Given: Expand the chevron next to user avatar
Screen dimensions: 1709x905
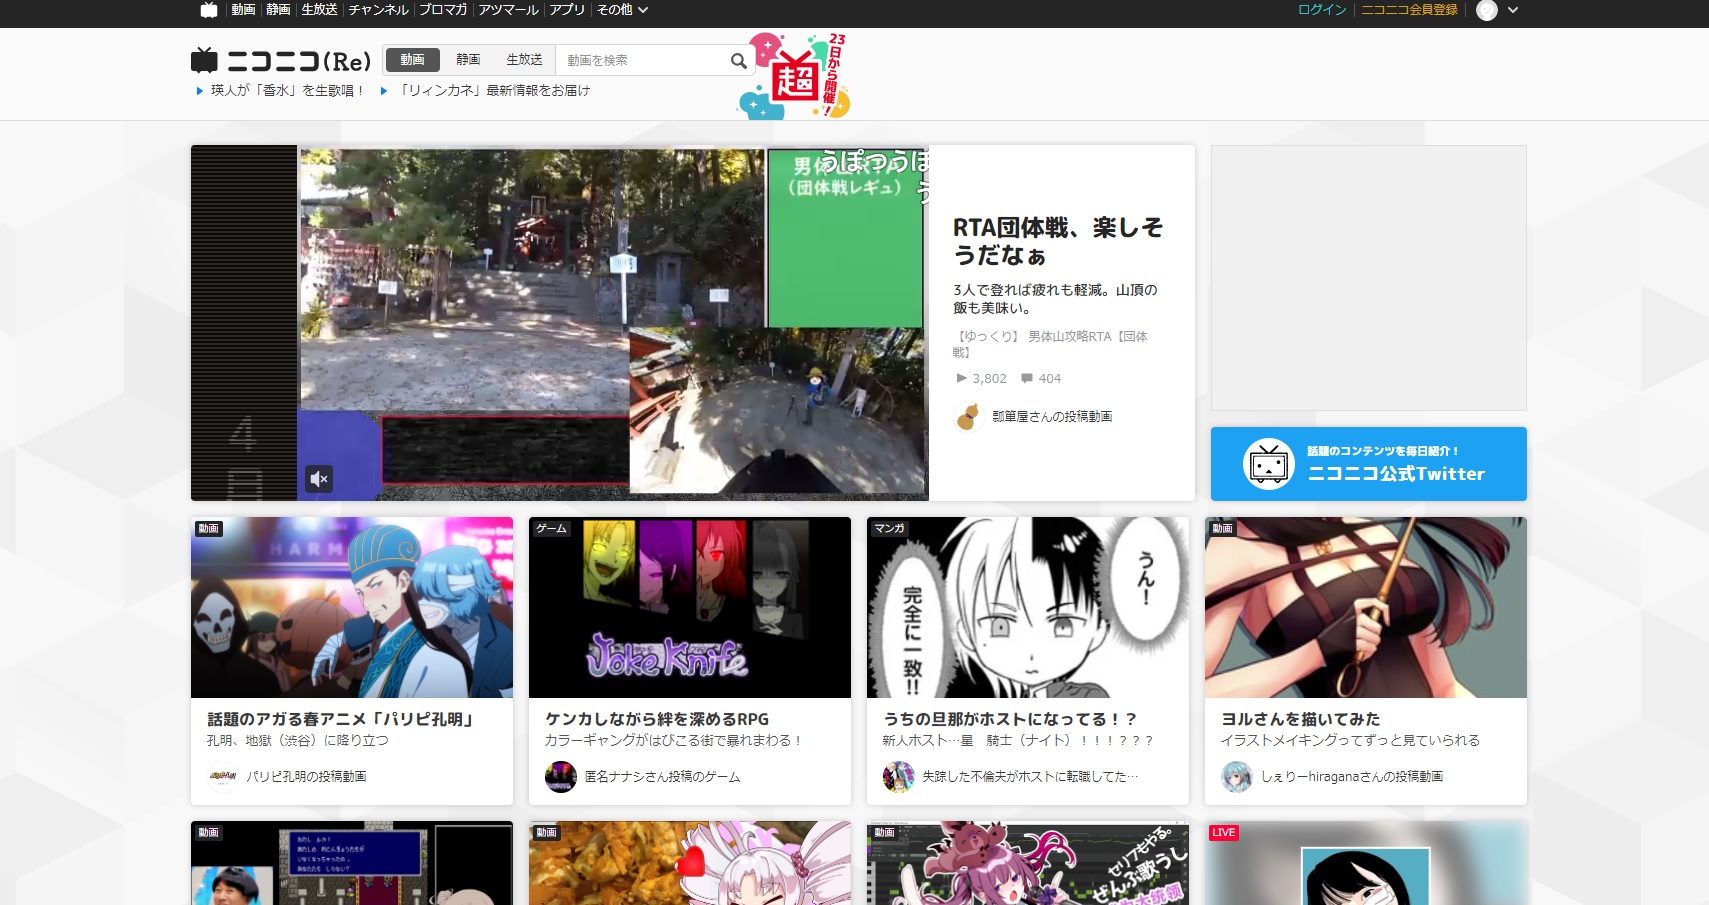Looking at the screenshot, I should click(1513, 10).
